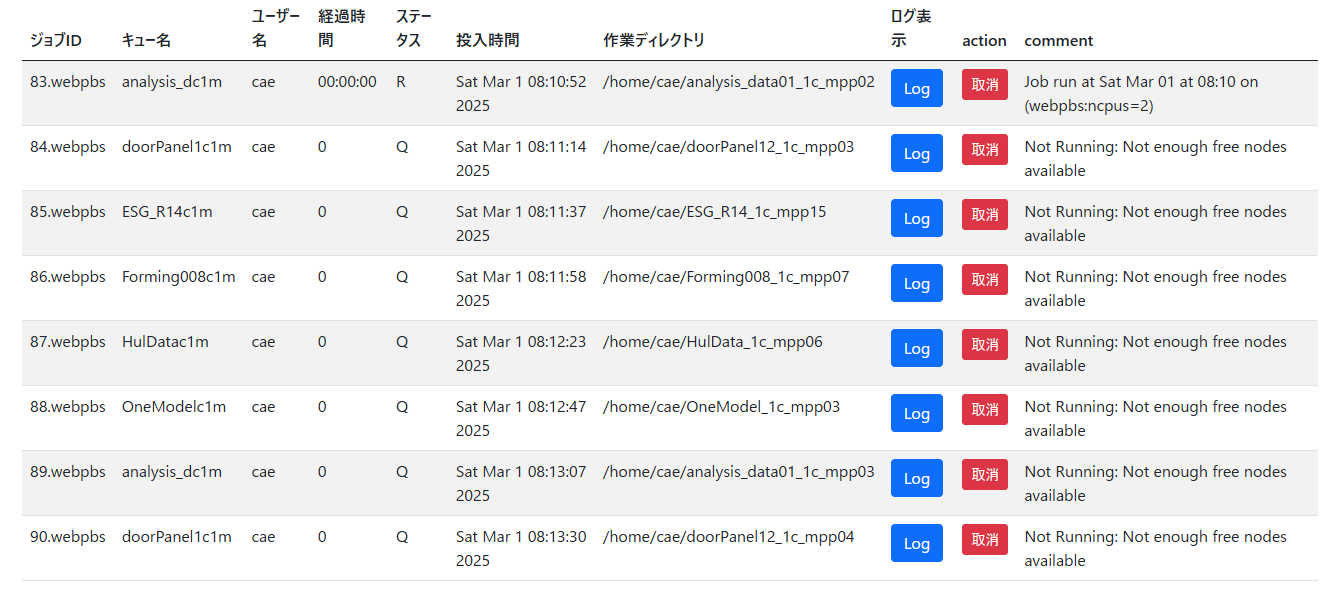Open Log for job 84.webpbs doorPanel1c1m
The image size is (1325, 592).
(x=916, y=153)
